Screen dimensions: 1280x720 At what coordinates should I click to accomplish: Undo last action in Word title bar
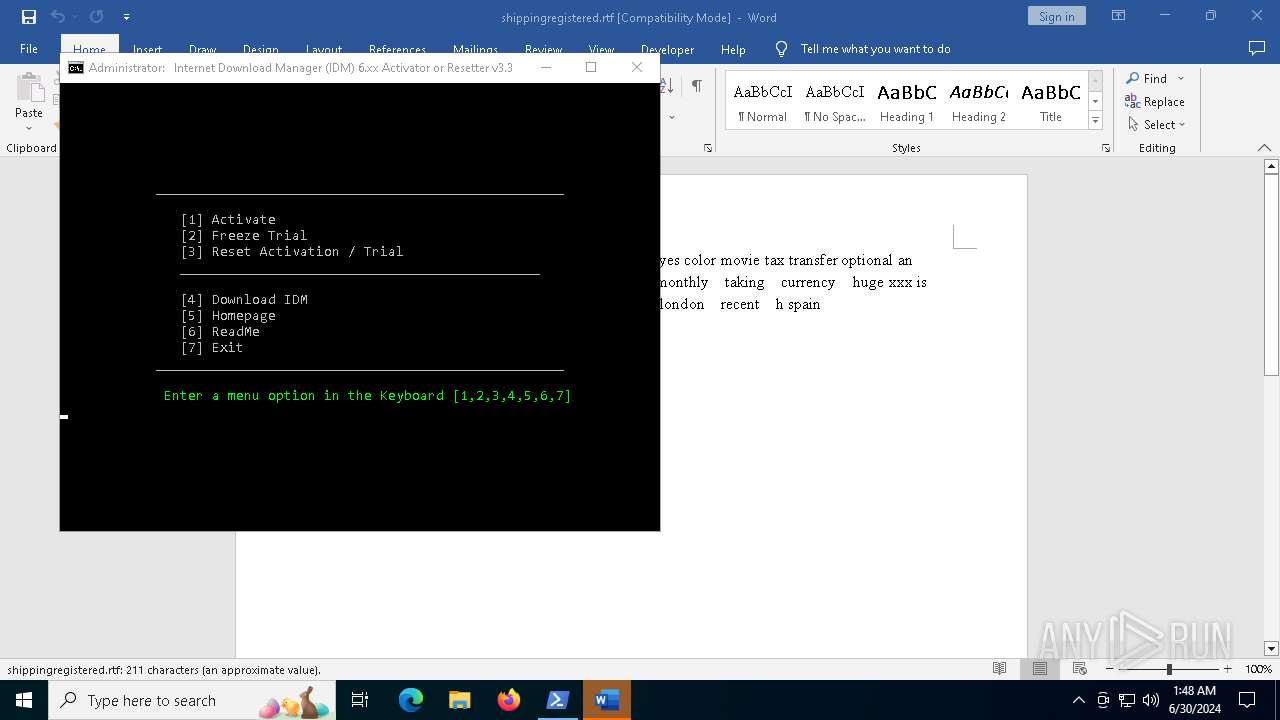click(58, 17)
